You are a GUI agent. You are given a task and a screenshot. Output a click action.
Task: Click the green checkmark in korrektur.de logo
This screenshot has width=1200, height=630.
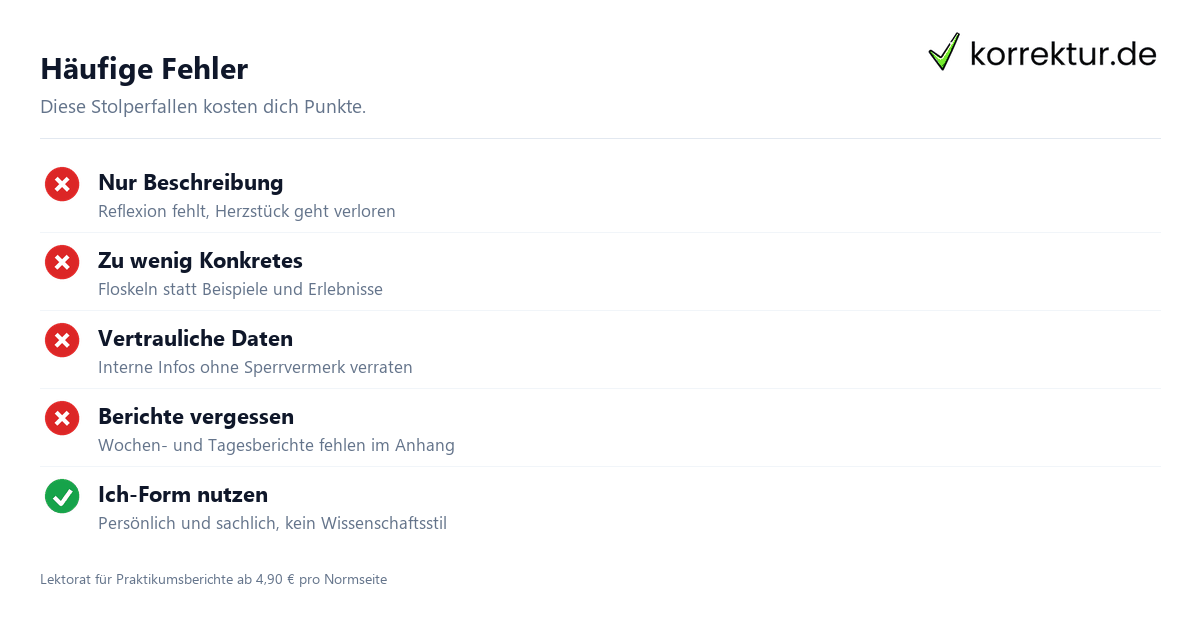[944, 51]
